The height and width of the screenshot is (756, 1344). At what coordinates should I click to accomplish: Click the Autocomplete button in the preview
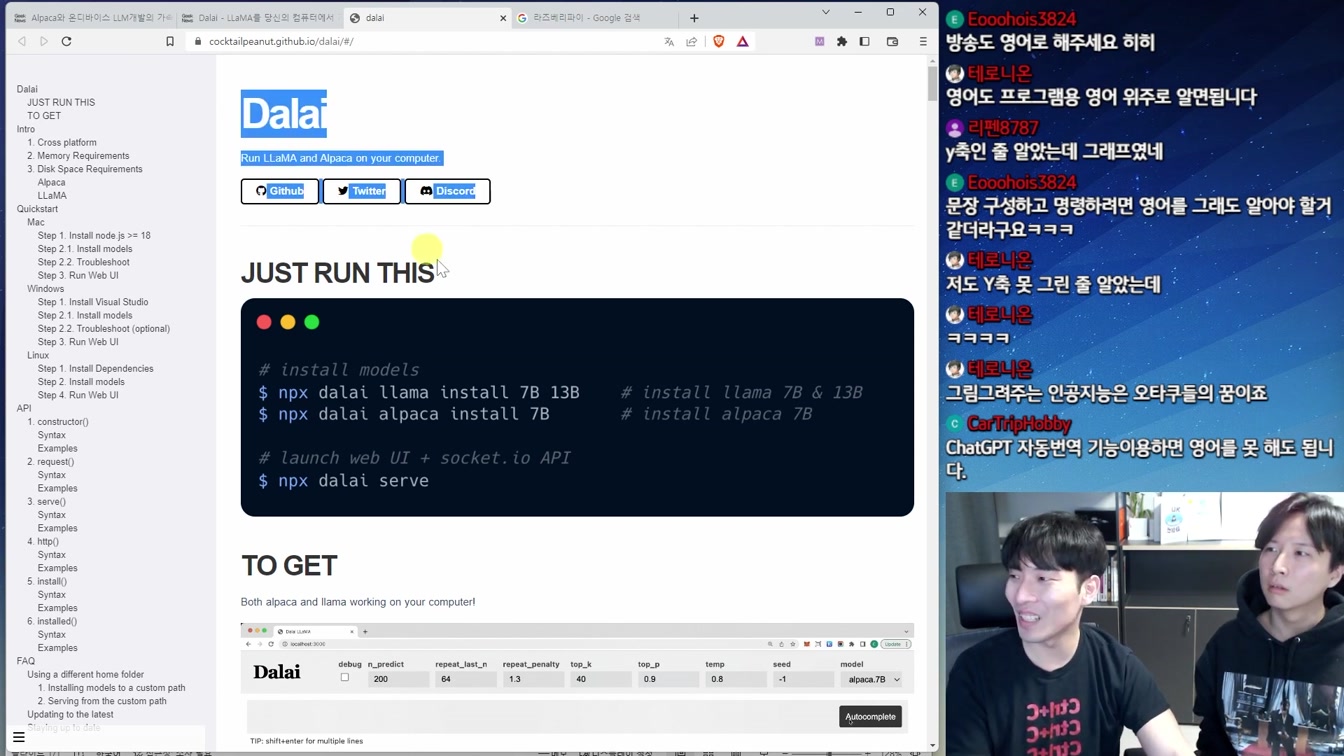[x=870, y=716]
